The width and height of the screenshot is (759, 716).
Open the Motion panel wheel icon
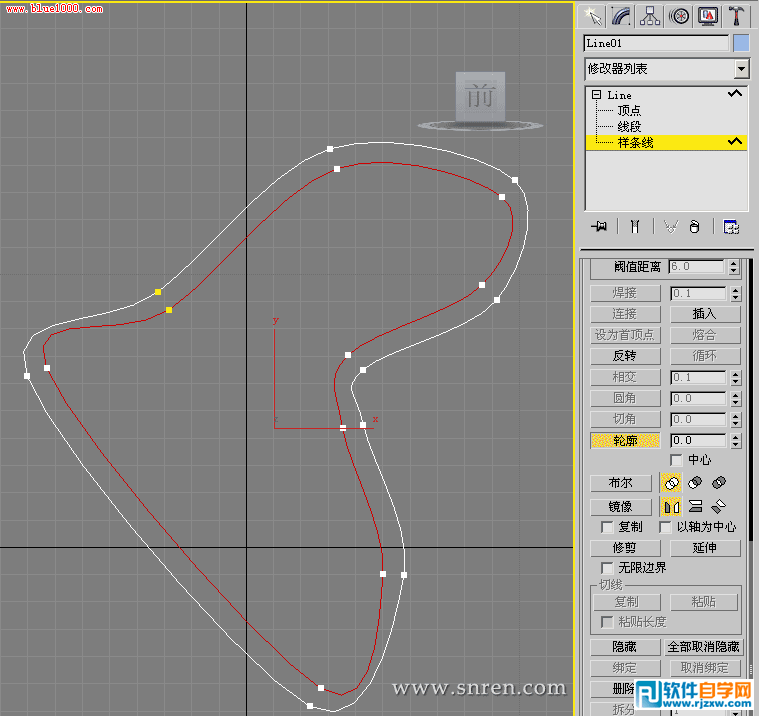point(680,15)
